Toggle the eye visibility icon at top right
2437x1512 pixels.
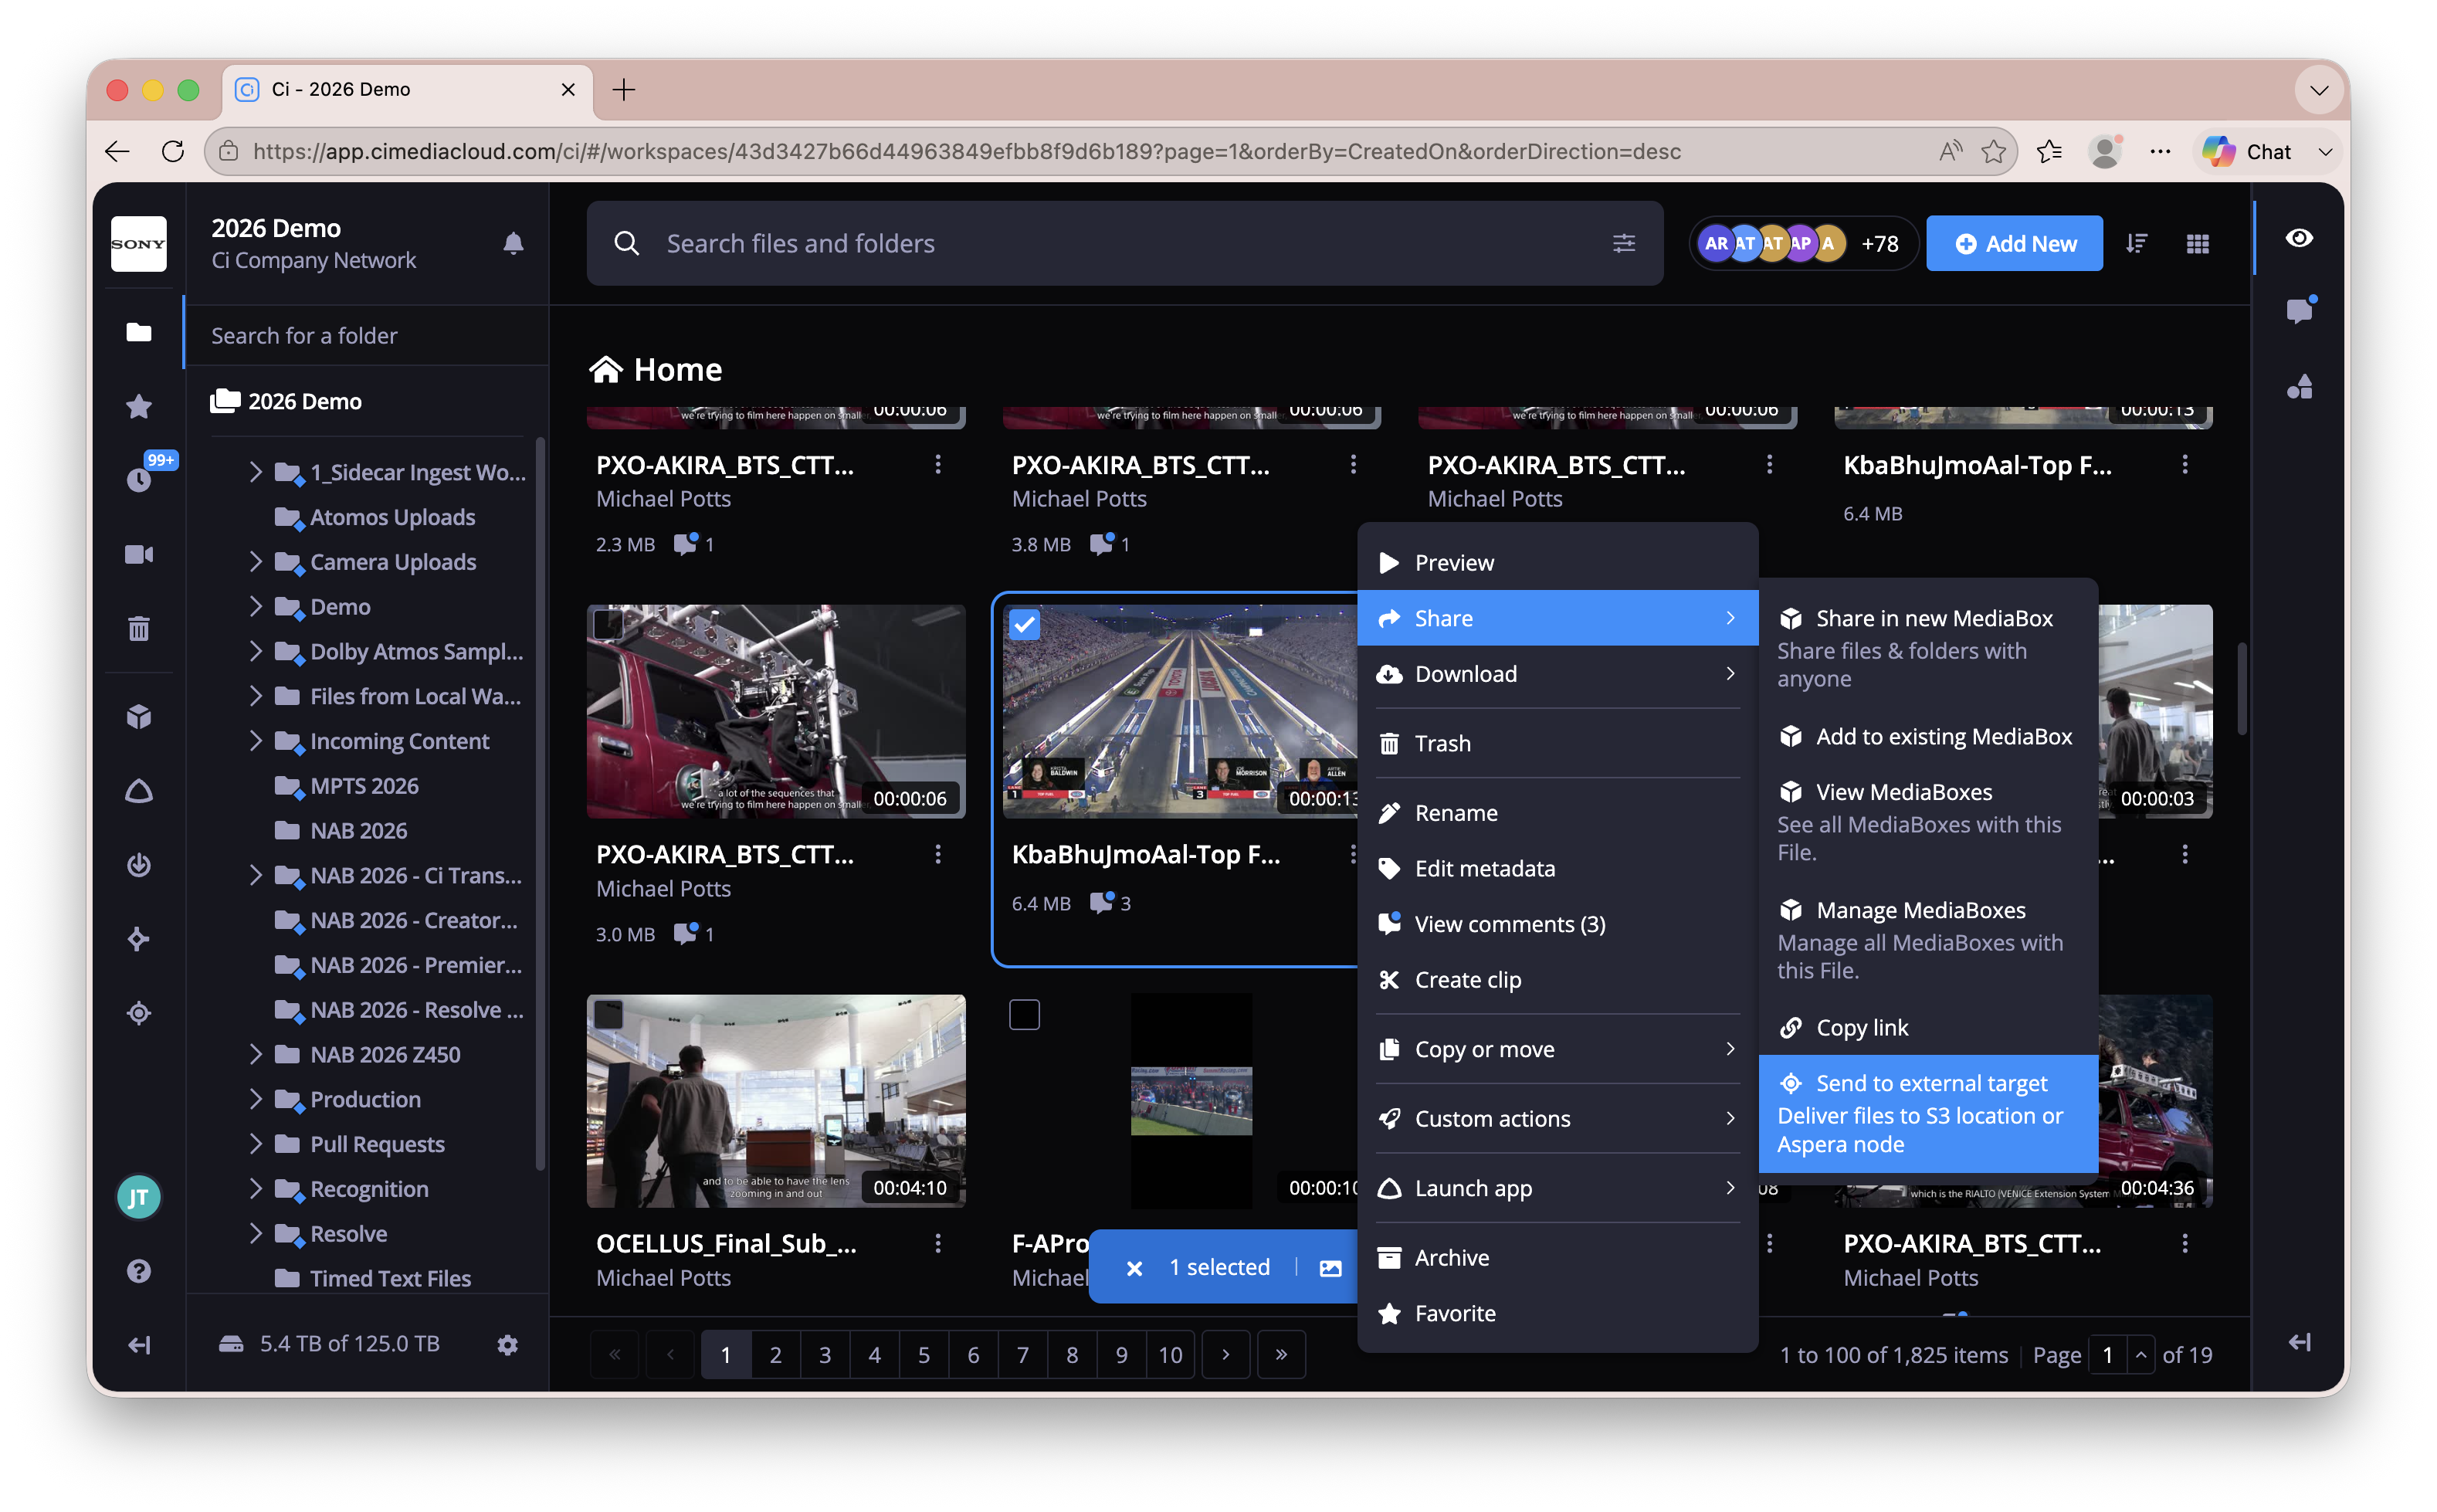(2299, 237)
